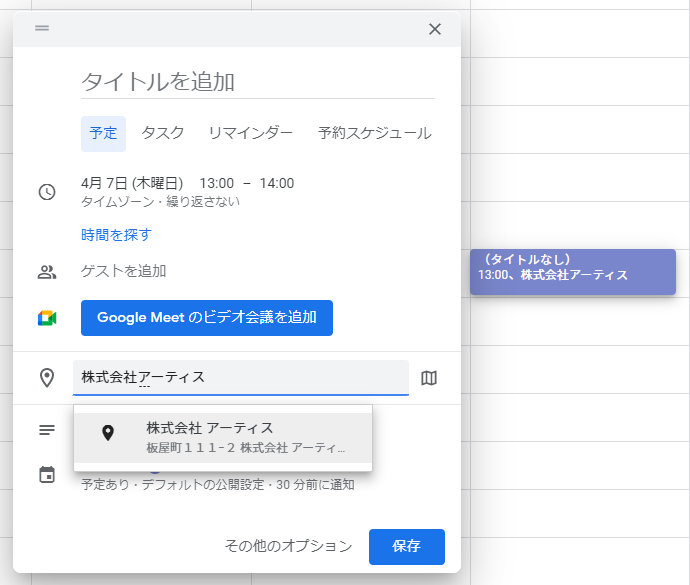
Task: Select the (タイトルなし) 13:00 calendar event
Action: pos(573,272)
